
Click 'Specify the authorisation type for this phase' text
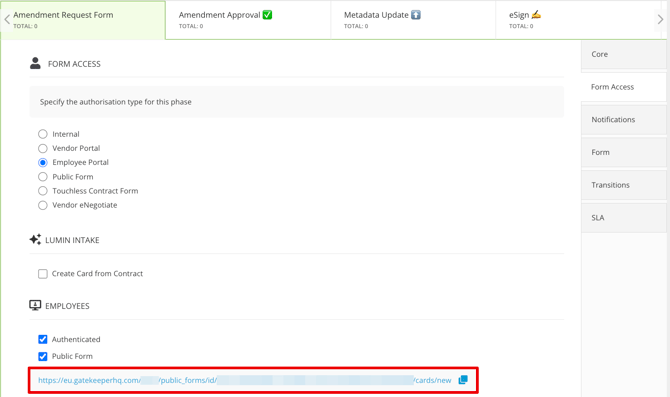point(115,102)
